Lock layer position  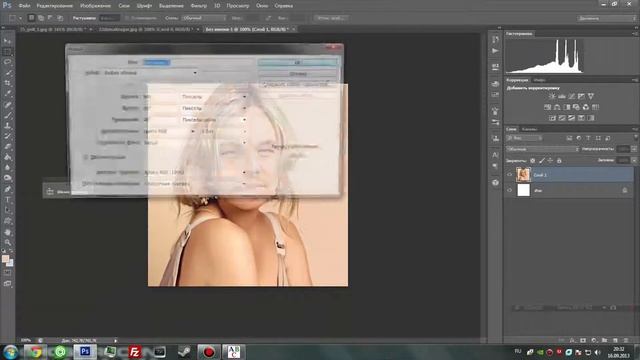tap(550, 160)
